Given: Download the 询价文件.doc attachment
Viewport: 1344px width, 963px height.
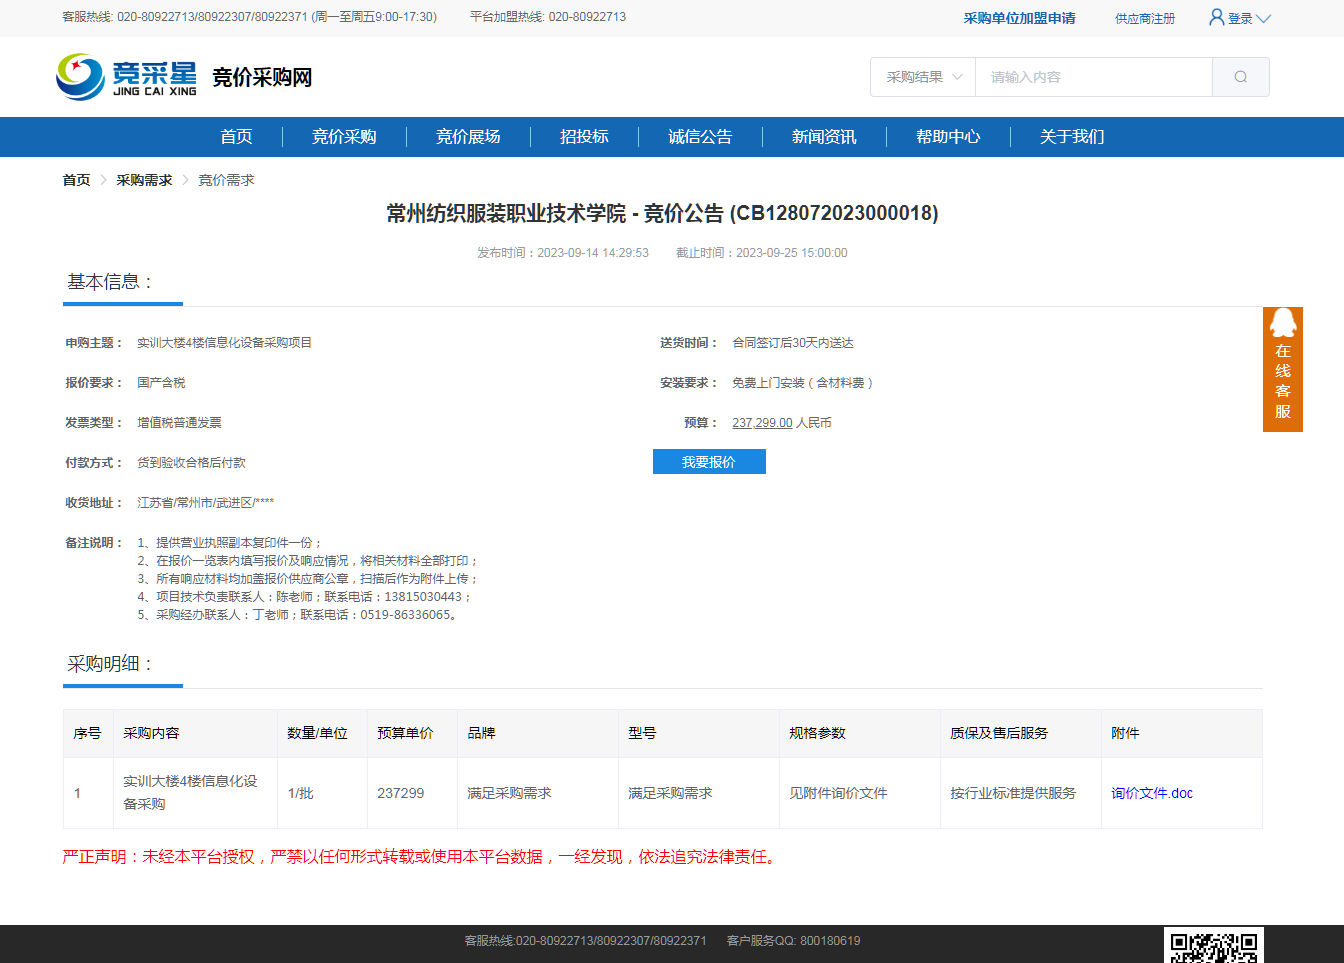Looking at the screenshot, I should [1151, 793].
